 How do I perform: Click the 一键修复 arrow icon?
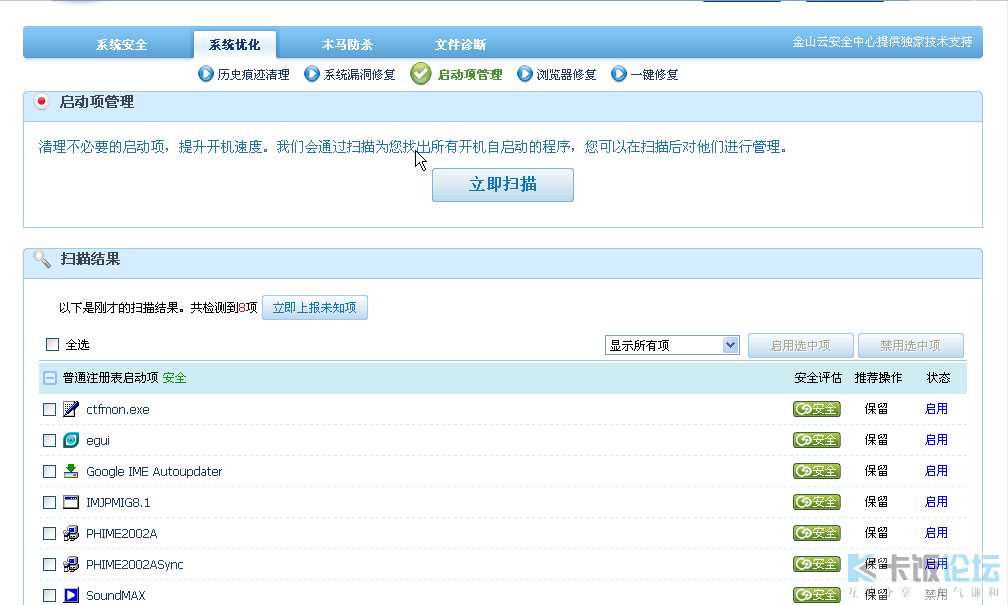click(x=618, y=74)
